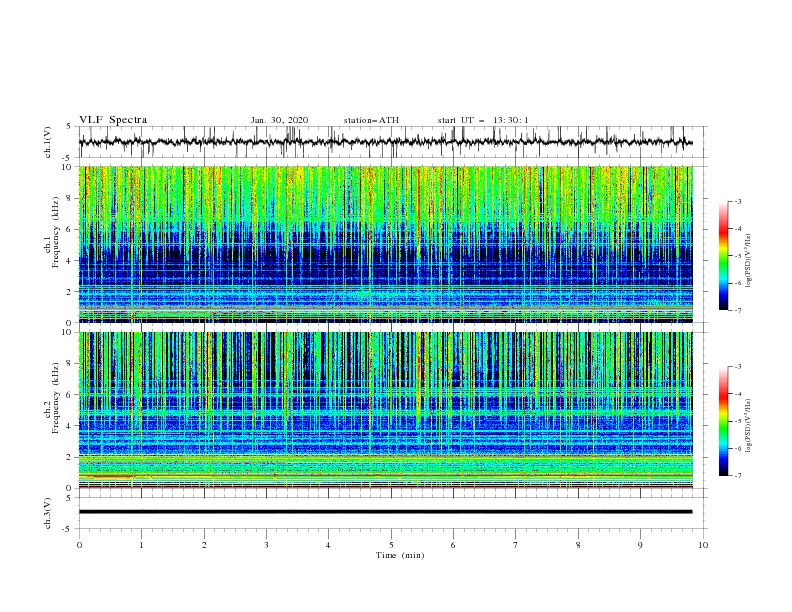792x612 pixels.
Task: Click the '-7' value on ch.2 colorbar
Action: pyautogui.click(x=737, y=476)
